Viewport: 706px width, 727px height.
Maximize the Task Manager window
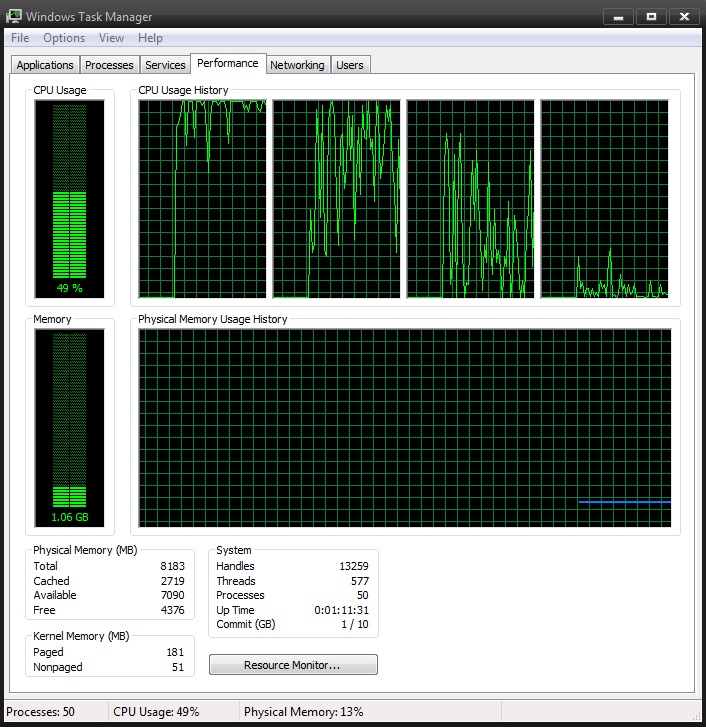pyautogui.click(x=651, y=17)
